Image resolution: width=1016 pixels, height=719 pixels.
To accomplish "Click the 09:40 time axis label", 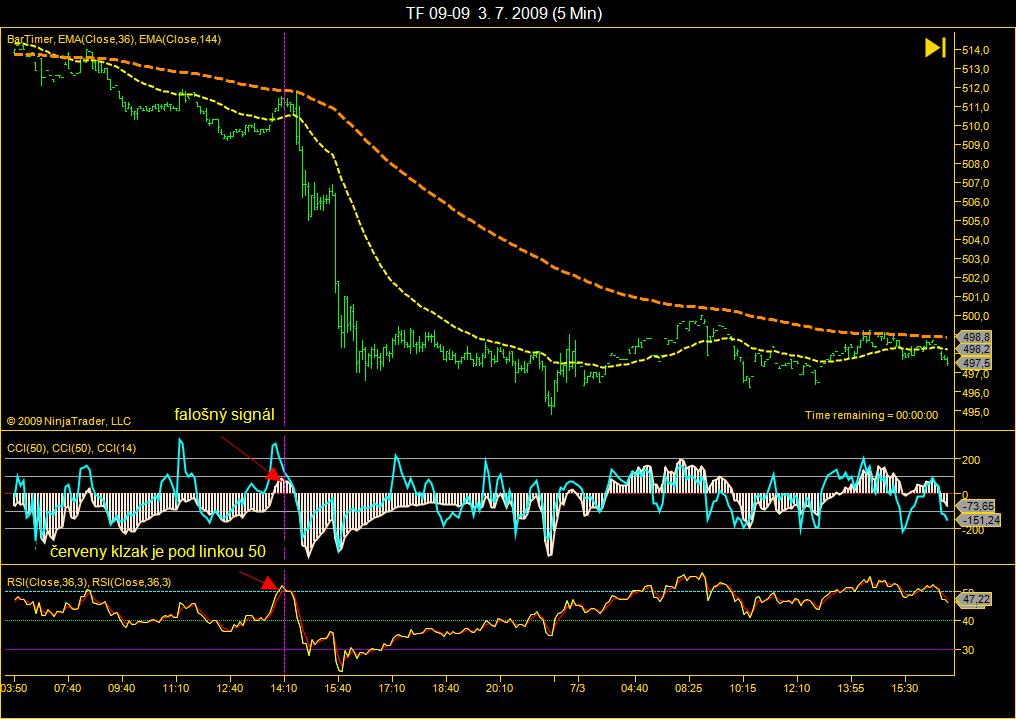I will pos(122,688).
